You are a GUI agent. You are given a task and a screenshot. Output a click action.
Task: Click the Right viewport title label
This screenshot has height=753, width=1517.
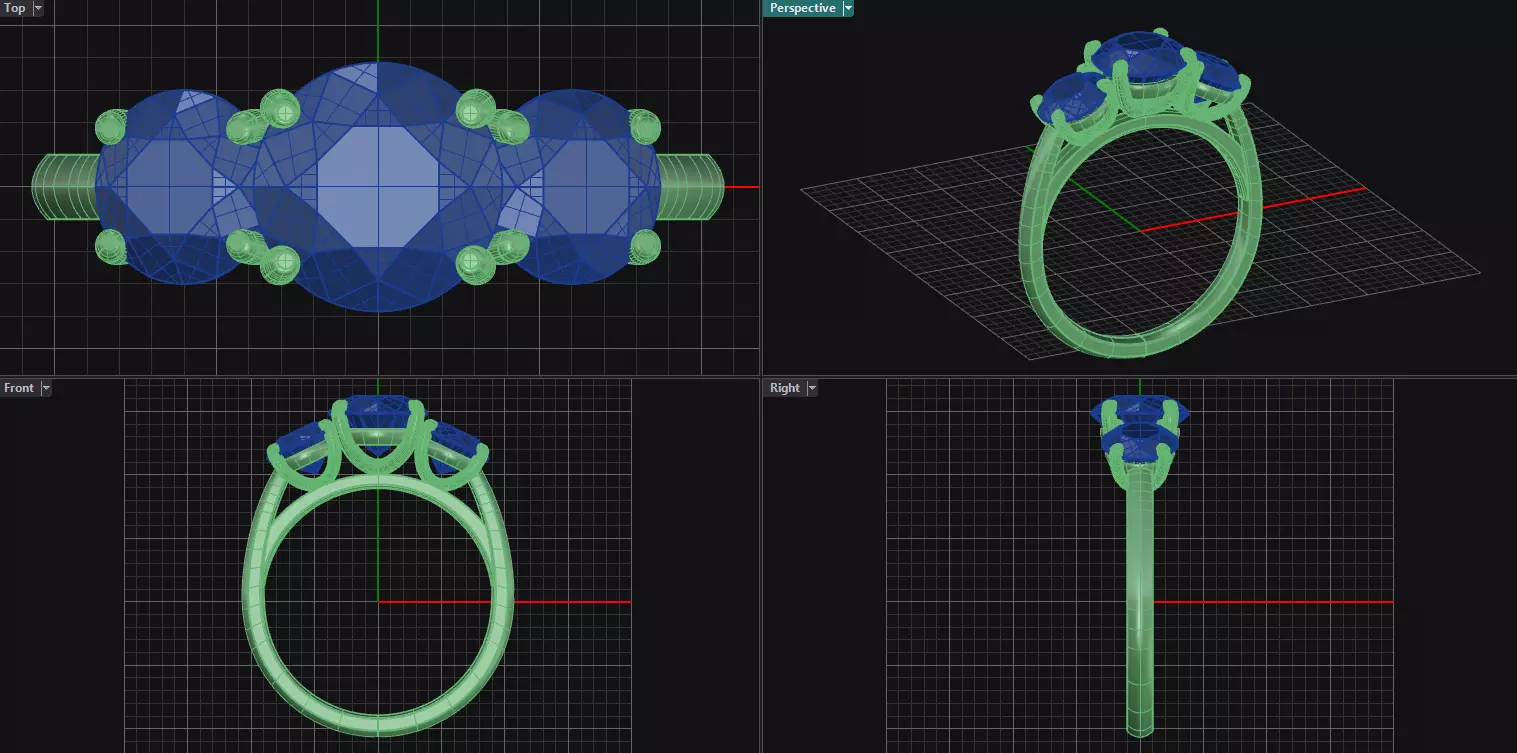[x=785, y=388]
